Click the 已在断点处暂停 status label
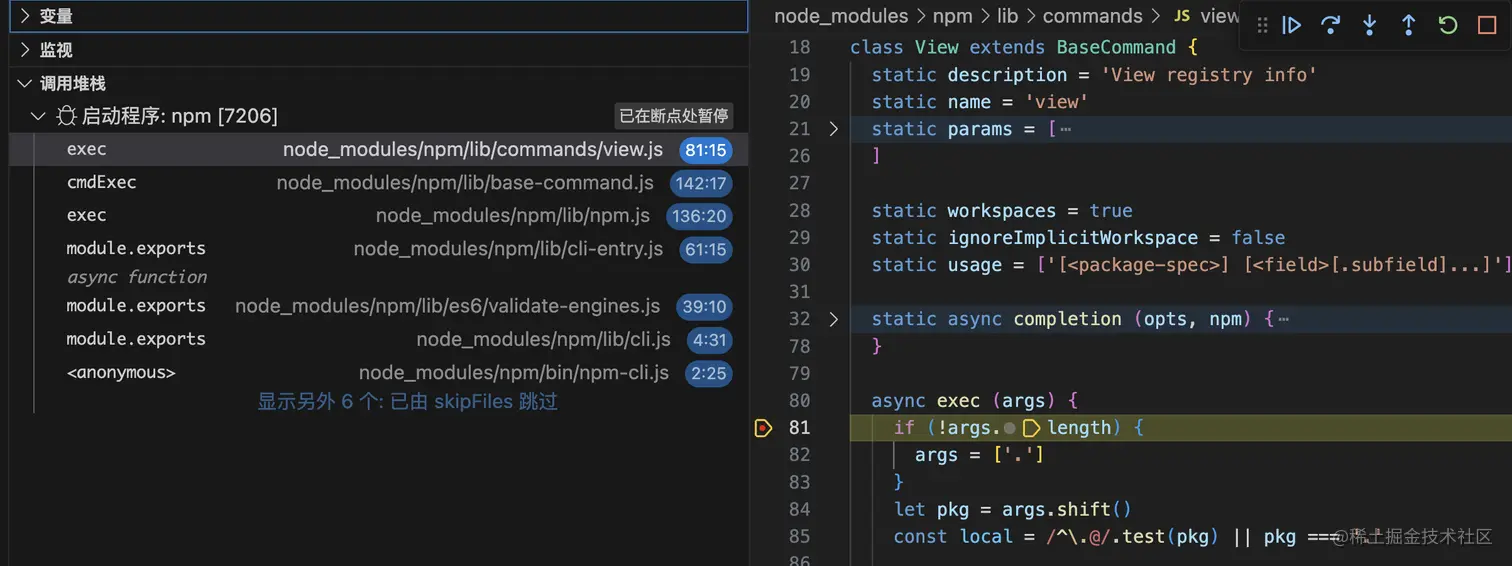Screen dimensions: 1512x566 coord(674,116)
